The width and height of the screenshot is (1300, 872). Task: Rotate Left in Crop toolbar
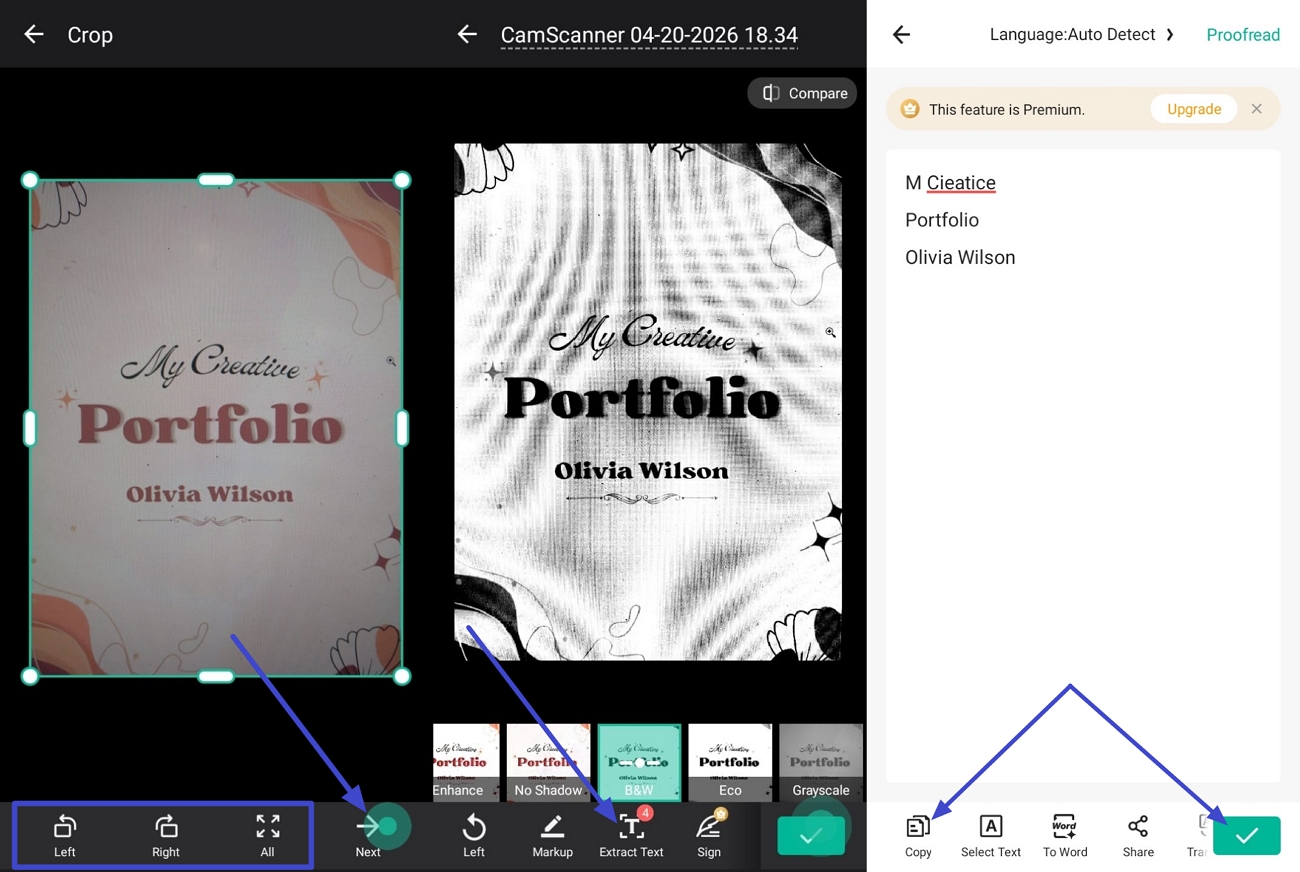[65, 836]
